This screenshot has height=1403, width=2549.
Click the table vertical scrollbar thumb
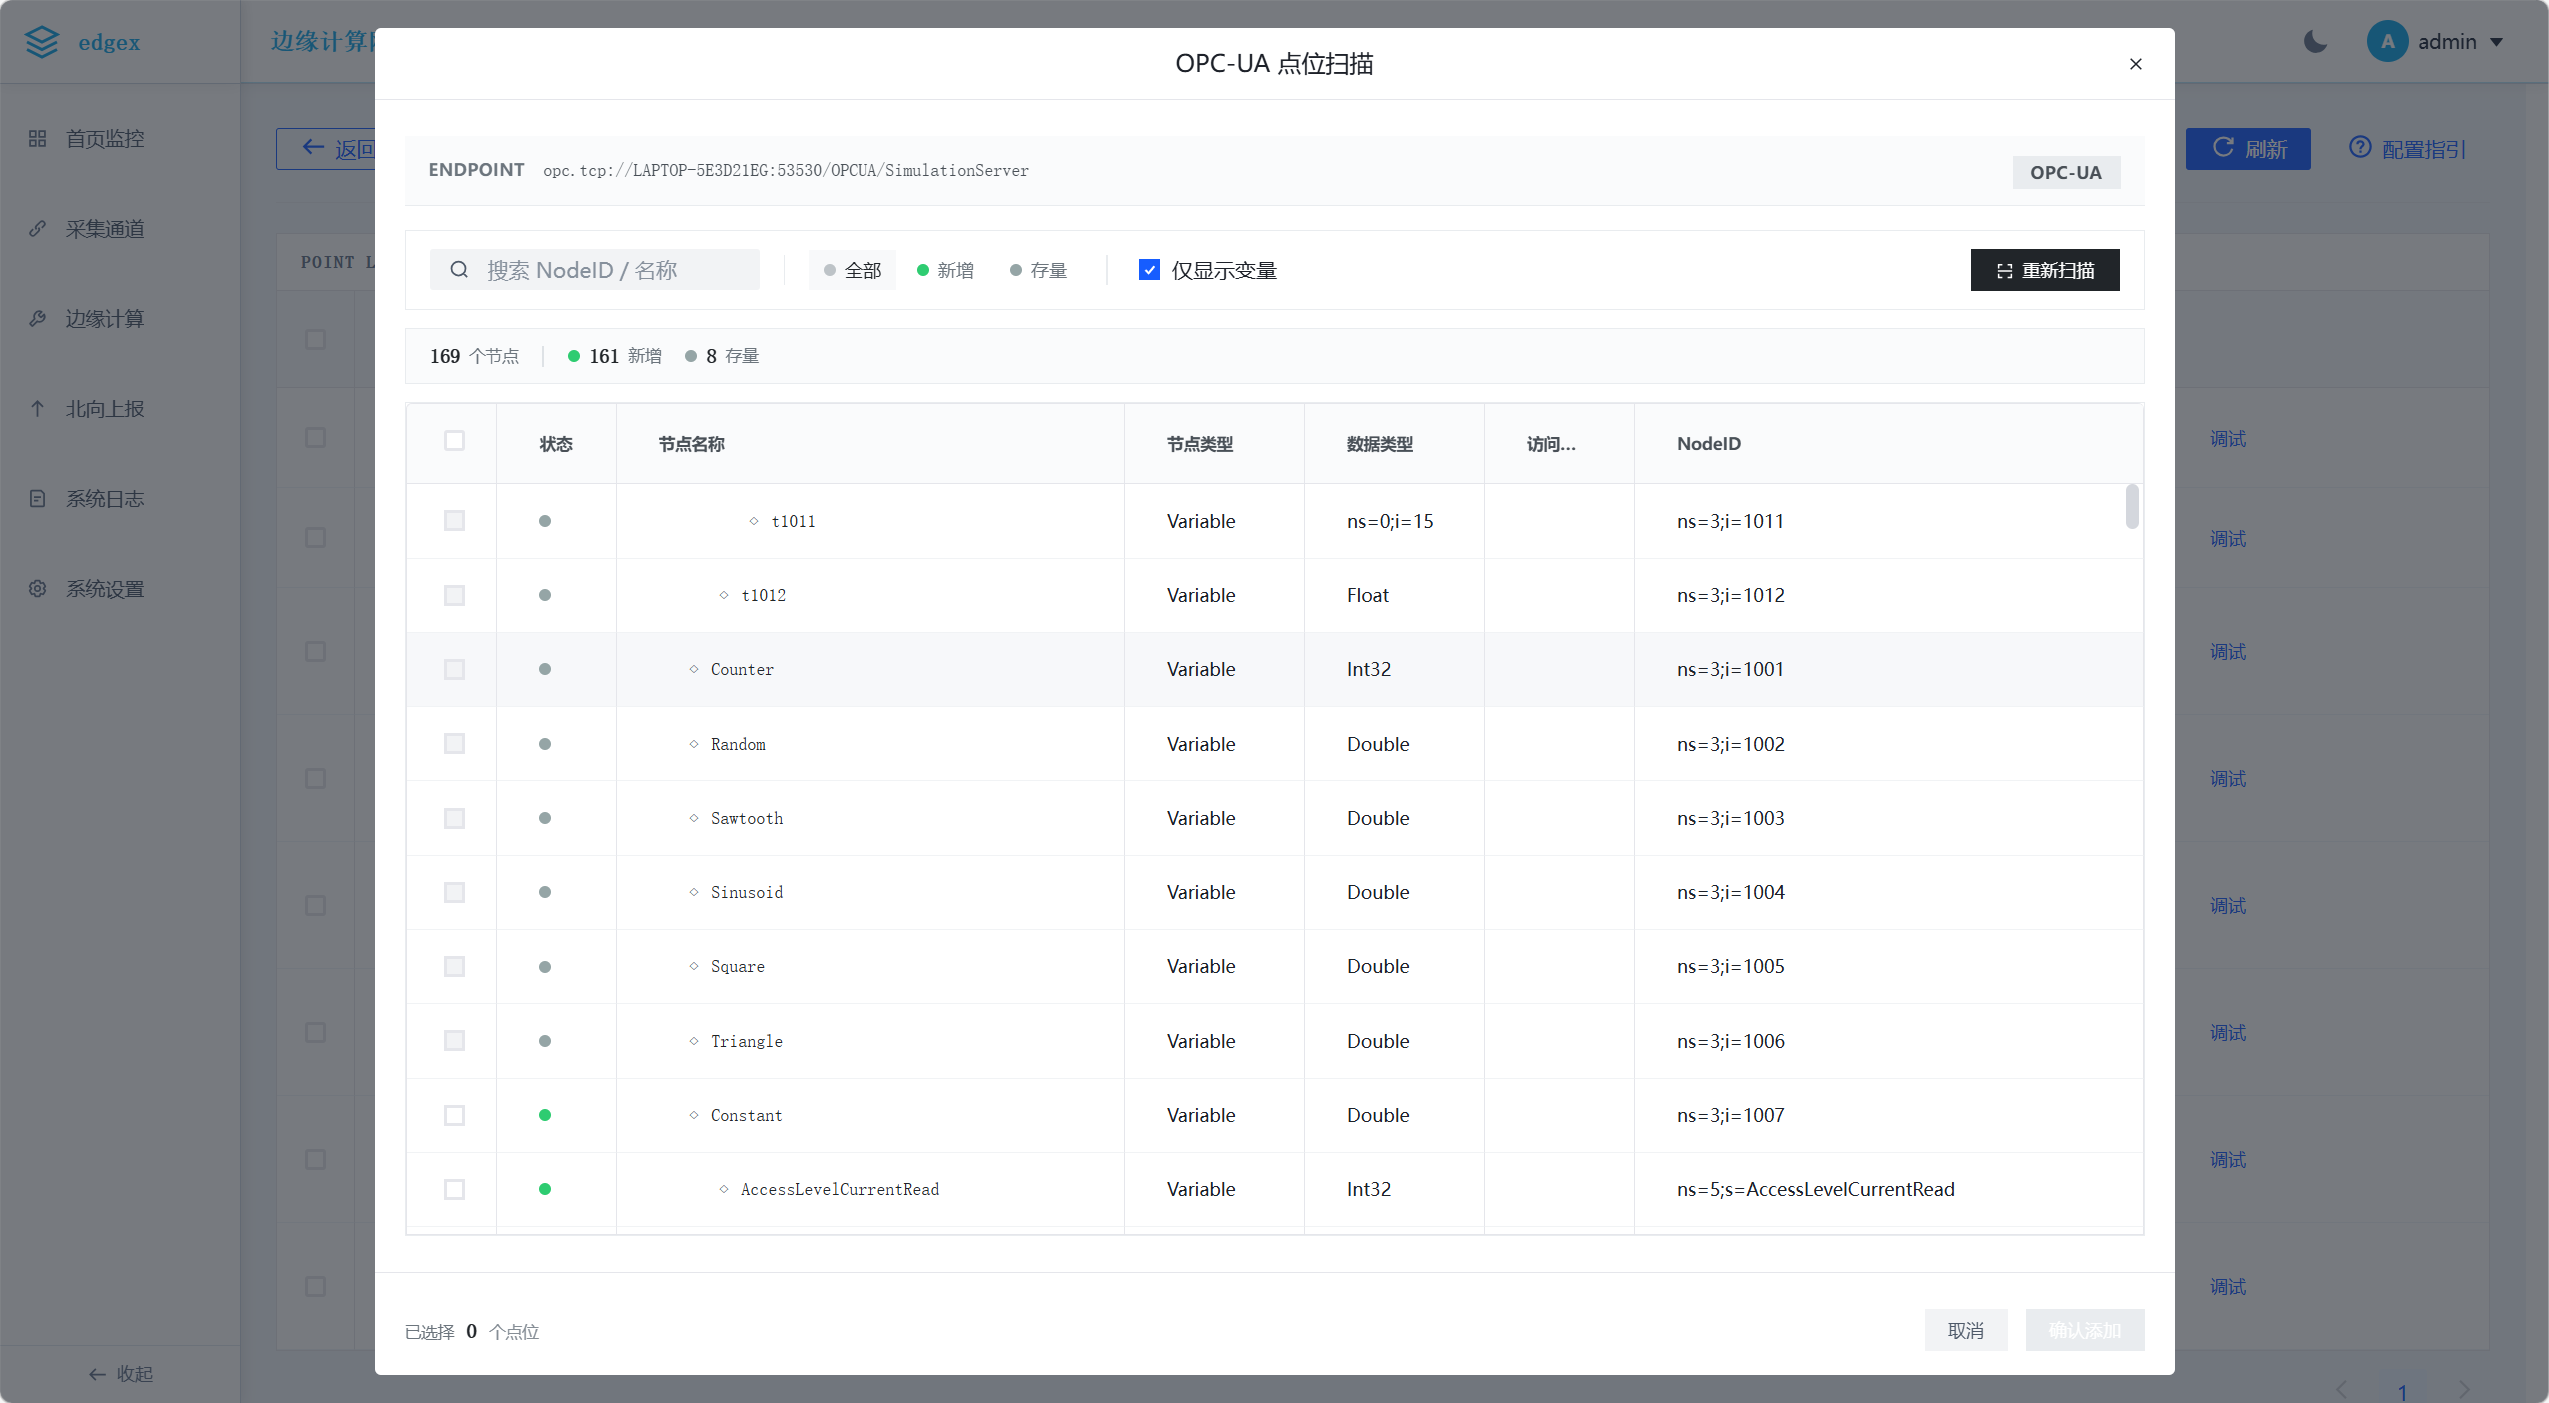click(2132, 506)
